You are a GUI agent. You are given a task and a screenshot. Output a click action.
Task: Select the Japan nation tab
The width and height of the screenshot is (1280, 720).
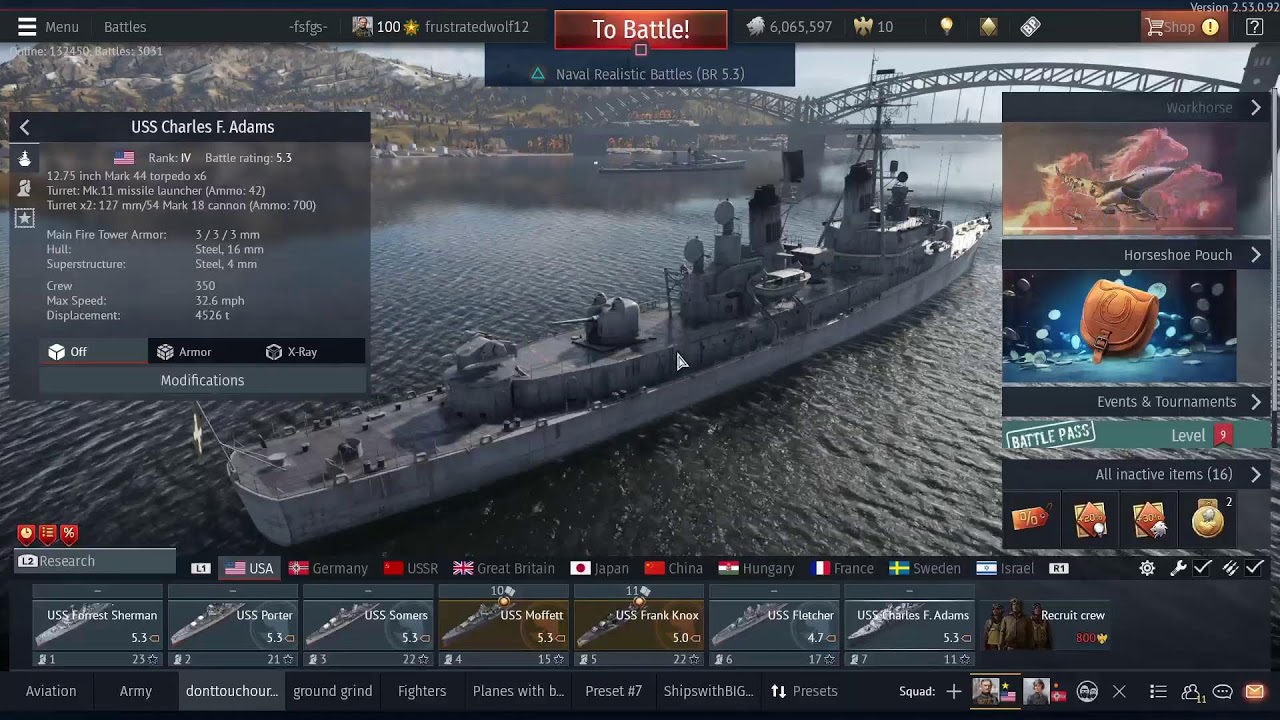pyautogui.click(x=600, y=568)
